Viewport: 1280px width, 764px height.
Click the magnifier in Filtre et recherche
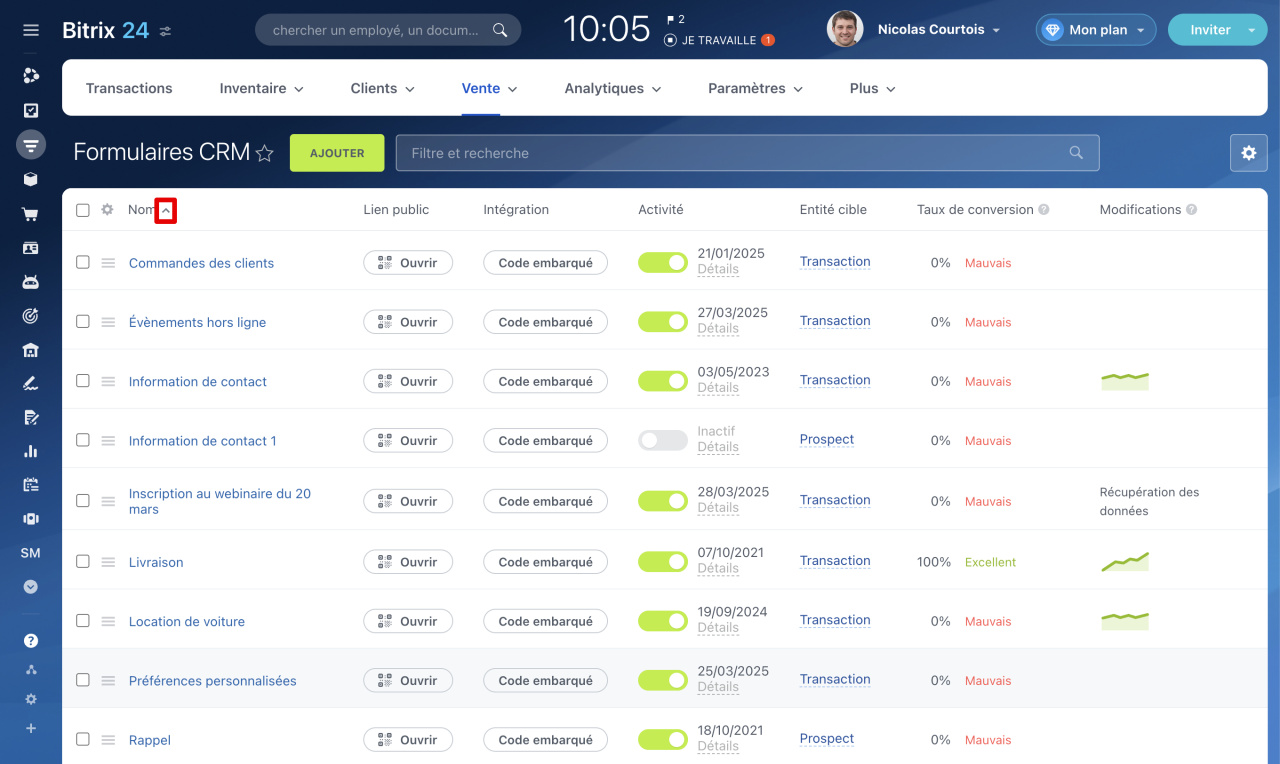[1076, 153]
